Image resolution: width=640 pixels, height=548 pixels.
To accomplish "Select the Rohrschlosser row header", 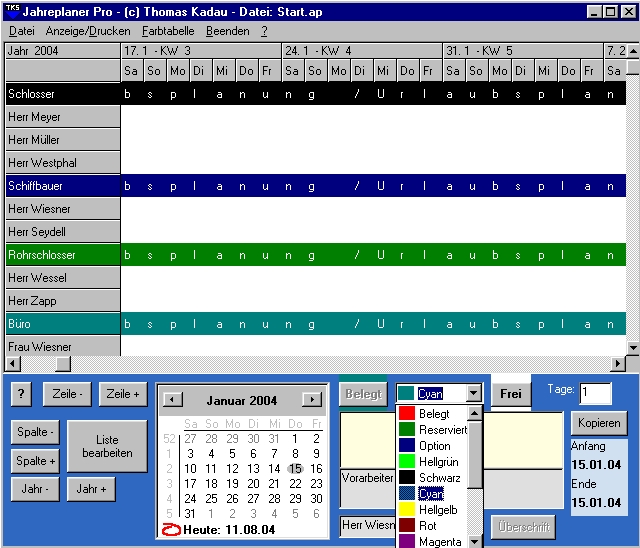I will coord(62,255).
